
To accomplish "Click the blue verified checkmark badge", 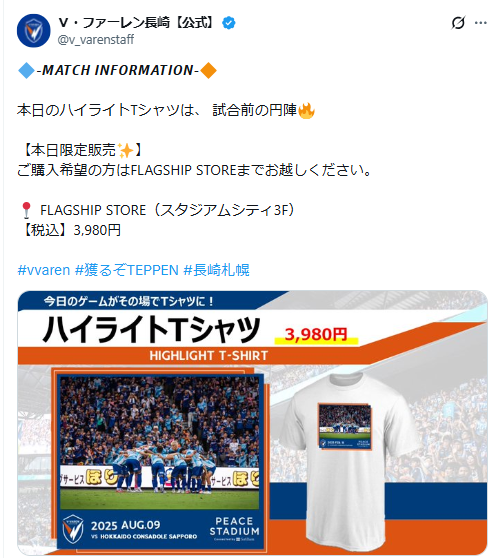I will coord(228,23).
